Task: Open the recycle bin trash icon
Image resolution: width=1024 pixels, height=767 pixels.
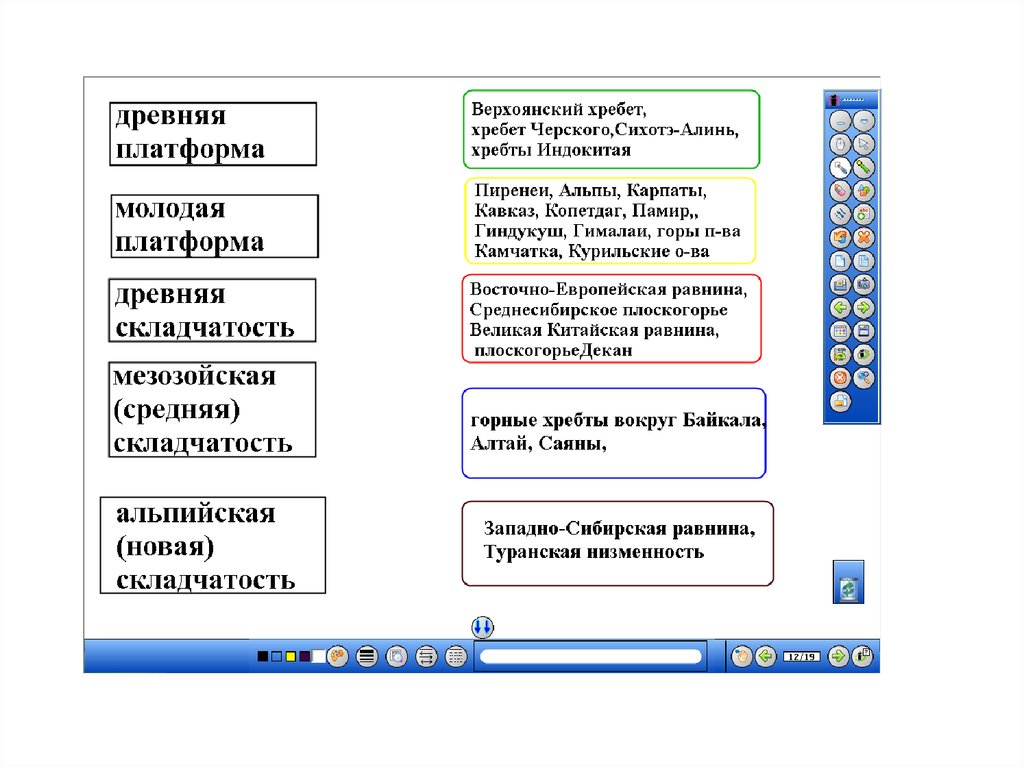Action: click(848, 589)
